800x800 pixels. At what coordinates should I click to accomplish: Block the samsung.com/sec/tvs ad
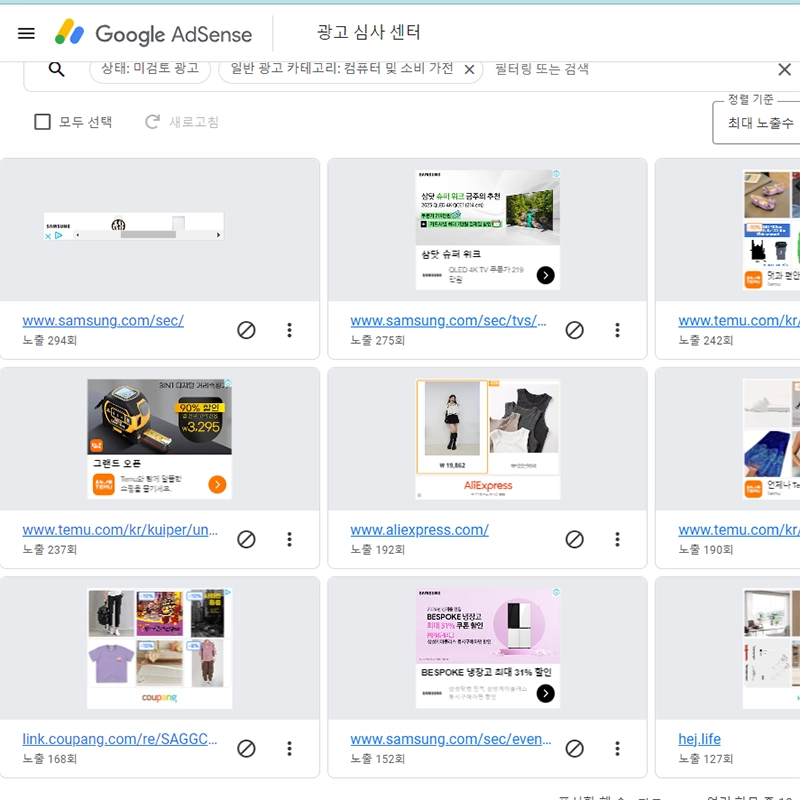click(x=574, y=330)
